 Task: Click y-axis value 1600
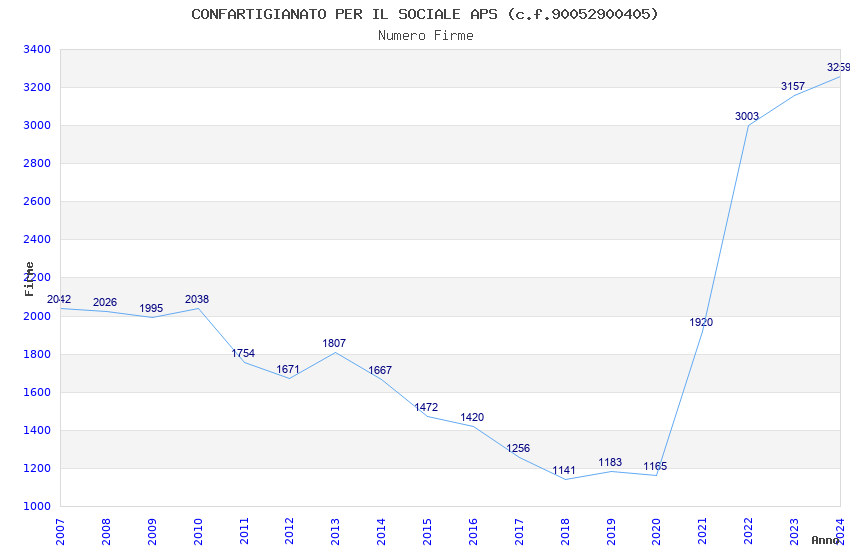tap(37, 392)
